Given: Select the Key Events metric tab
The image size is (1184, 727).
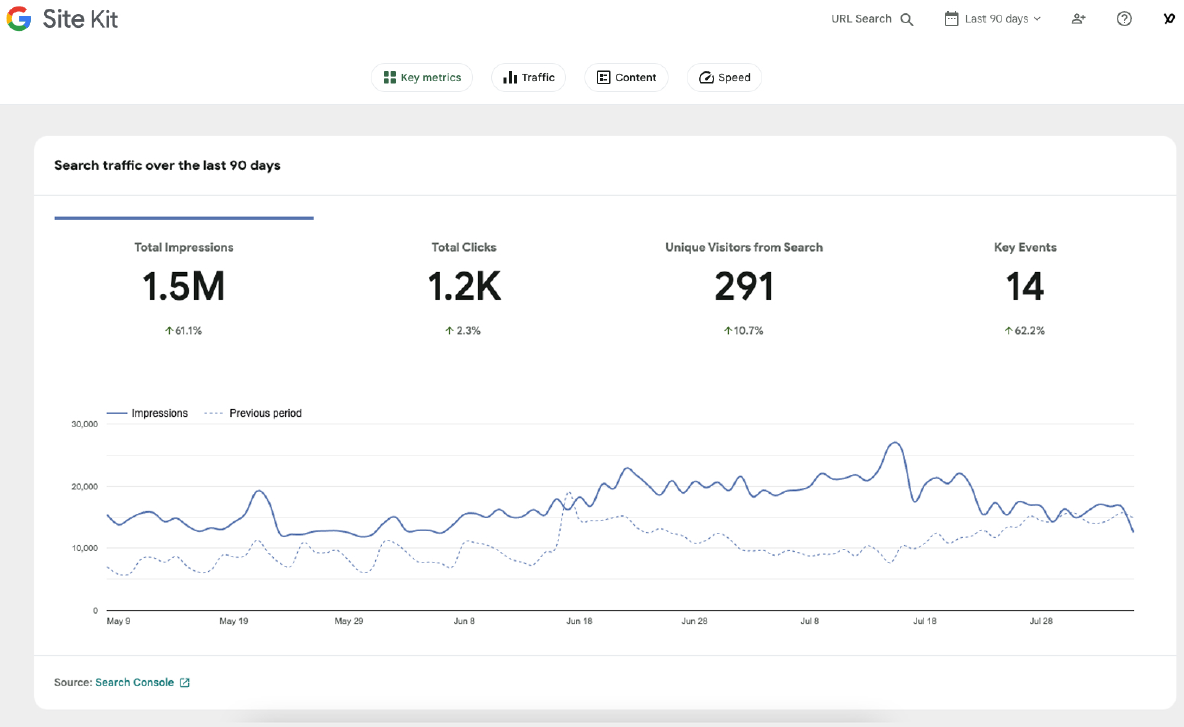Looking at the screenshot, I should [x=1025, y=288].
